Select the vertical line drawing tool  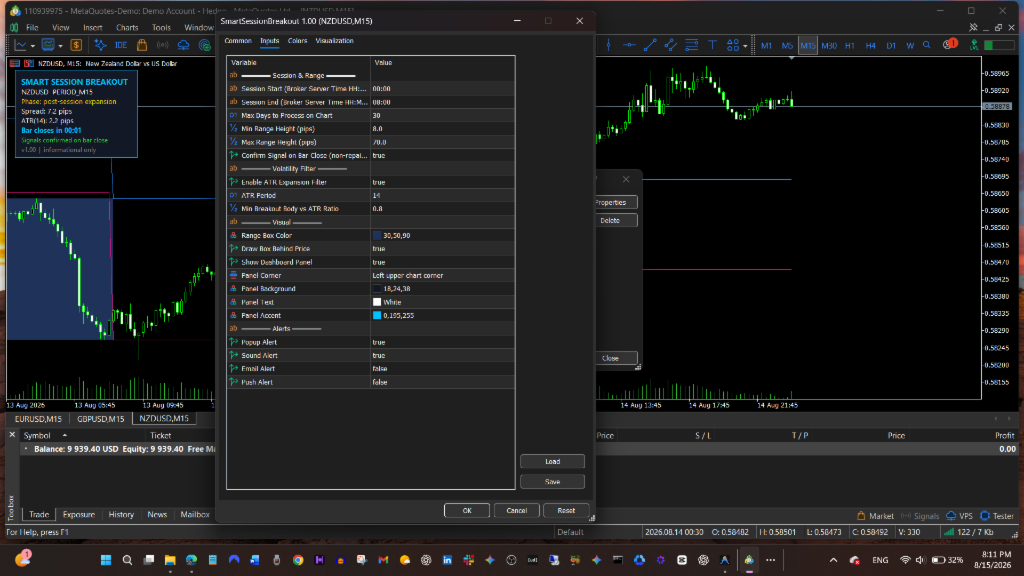click(x=609, y=45)
